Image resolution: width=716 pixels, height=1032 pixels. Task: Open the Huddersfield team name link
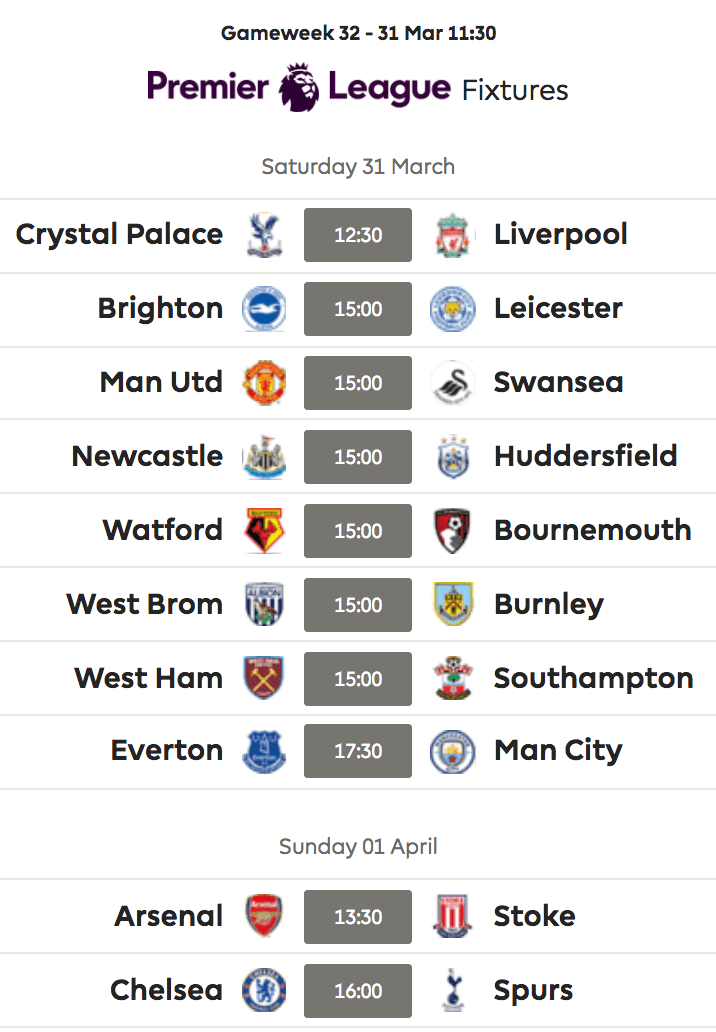coord(586,455)
